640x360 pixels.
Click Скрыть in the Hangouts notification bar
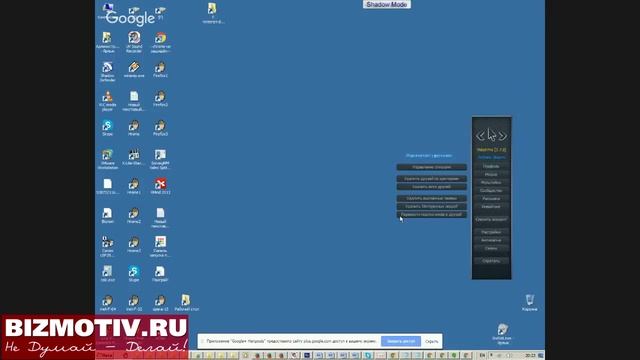coord(431,341)
